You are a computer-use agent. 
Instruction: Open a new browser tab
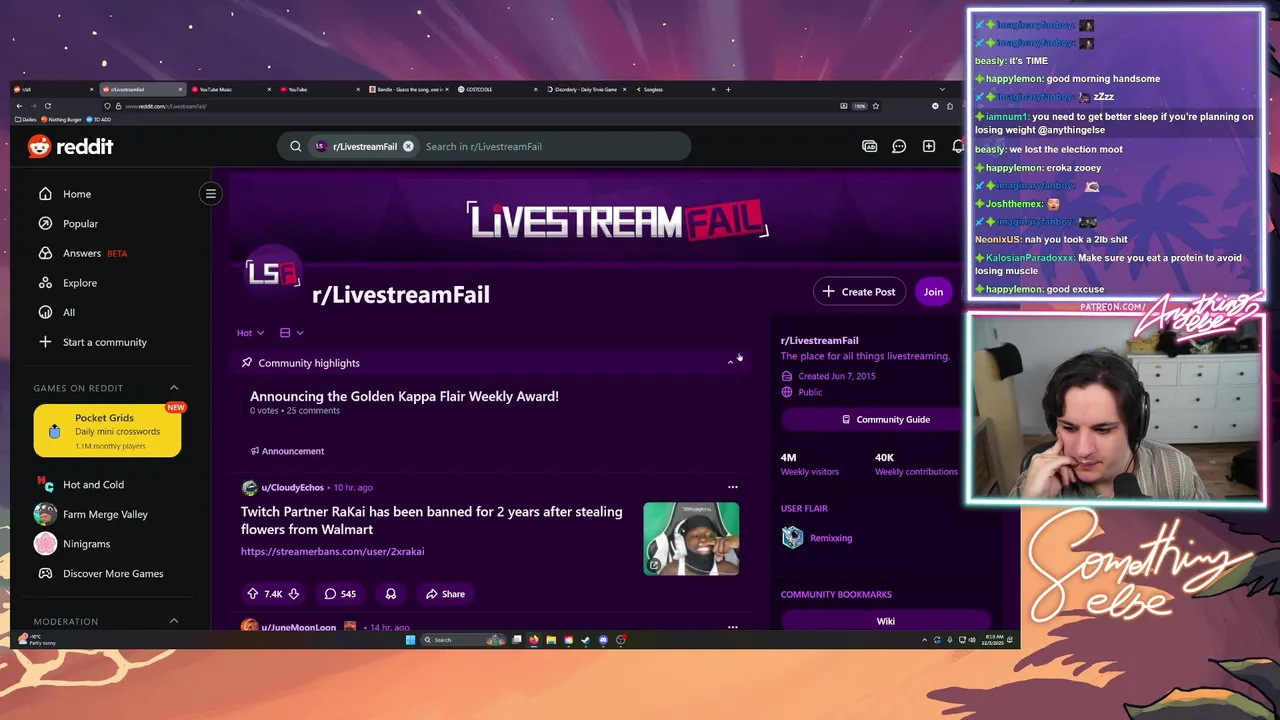tap(728, 89)
